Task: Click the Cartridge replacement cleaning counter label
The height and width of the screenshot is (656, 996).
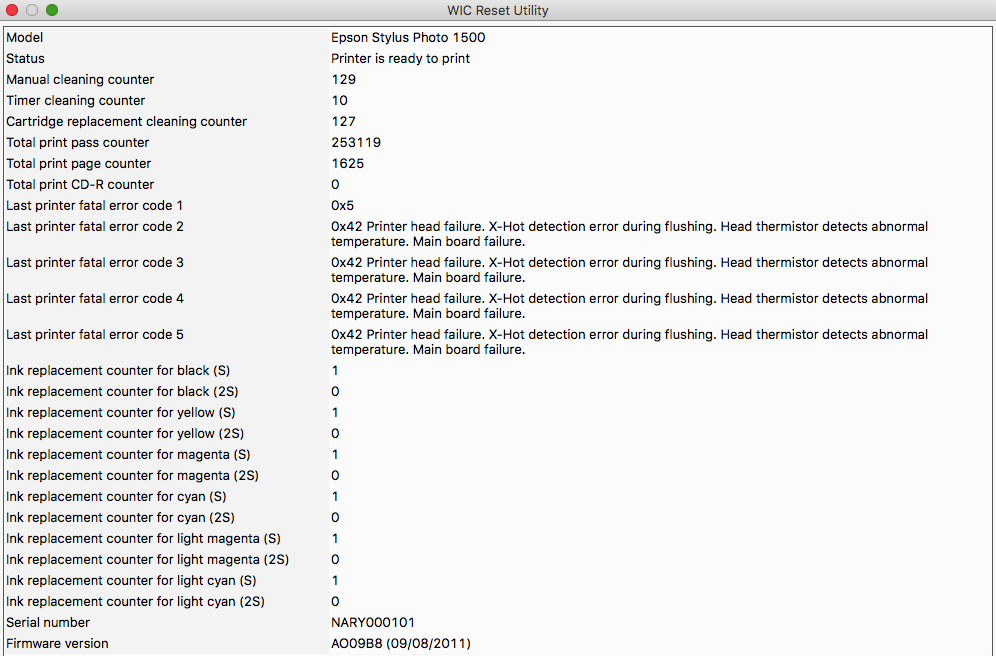Action: pyautogui.click(x=126, y=121)
